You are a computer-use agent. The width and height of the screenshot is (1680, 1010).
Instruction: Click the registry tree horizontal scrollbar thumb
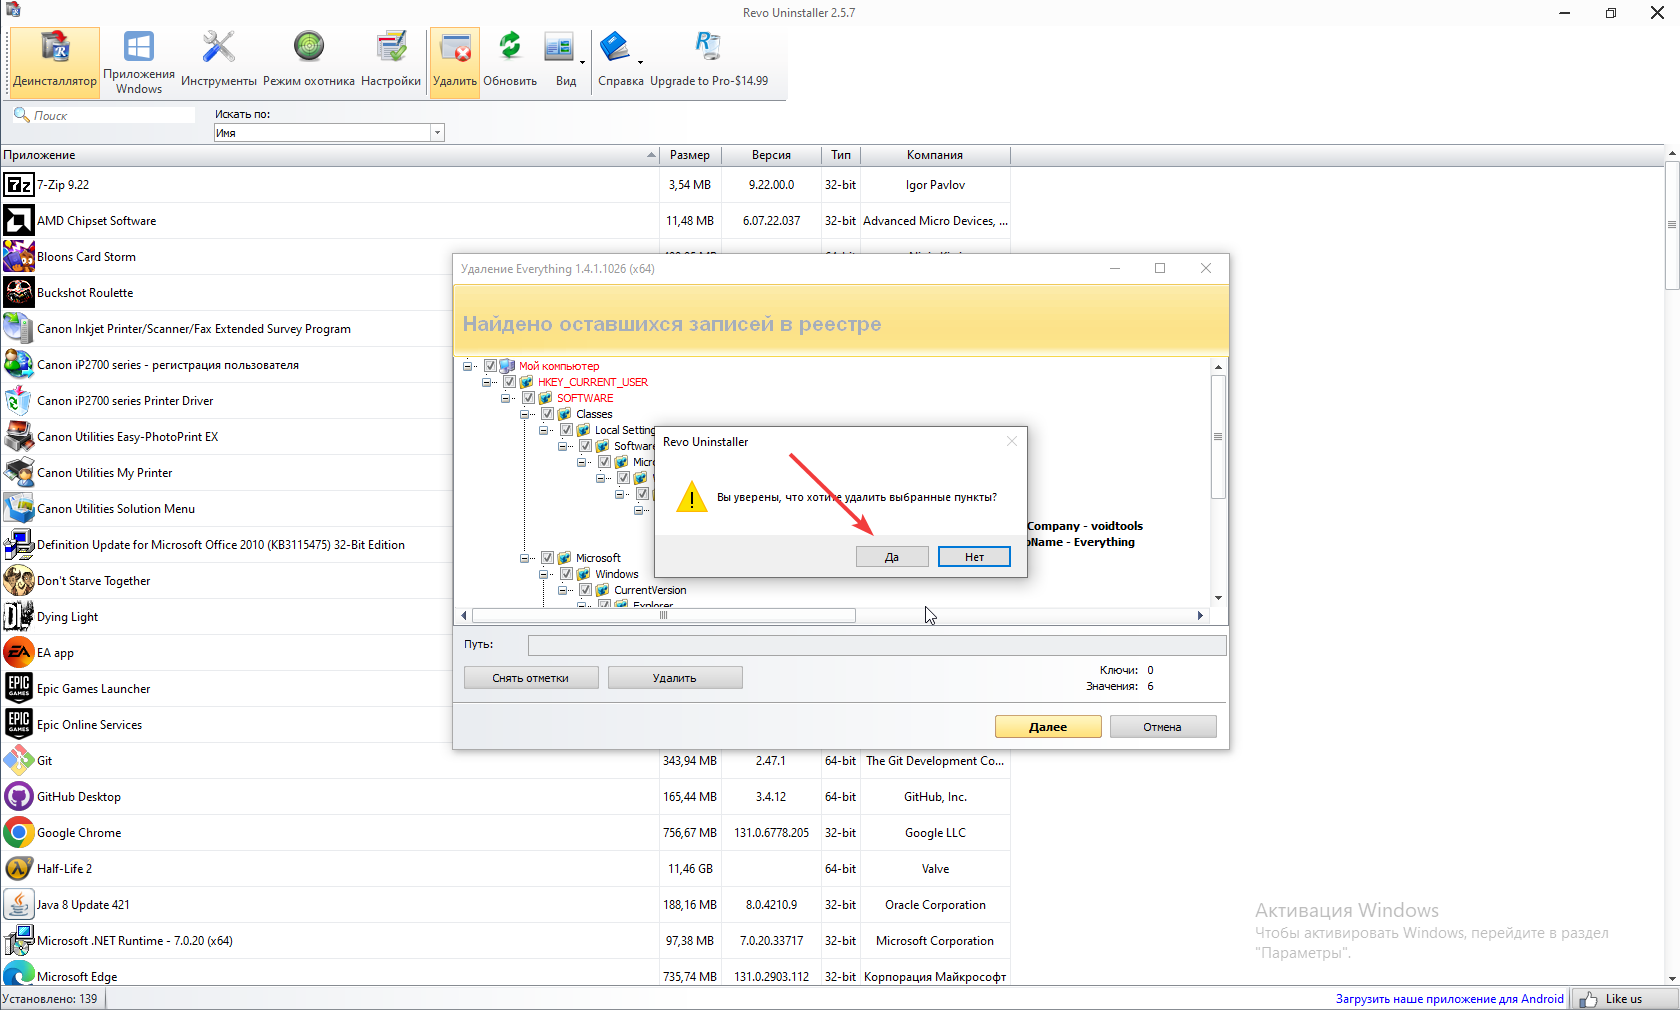pyautogui.click(x=664, y=616)
